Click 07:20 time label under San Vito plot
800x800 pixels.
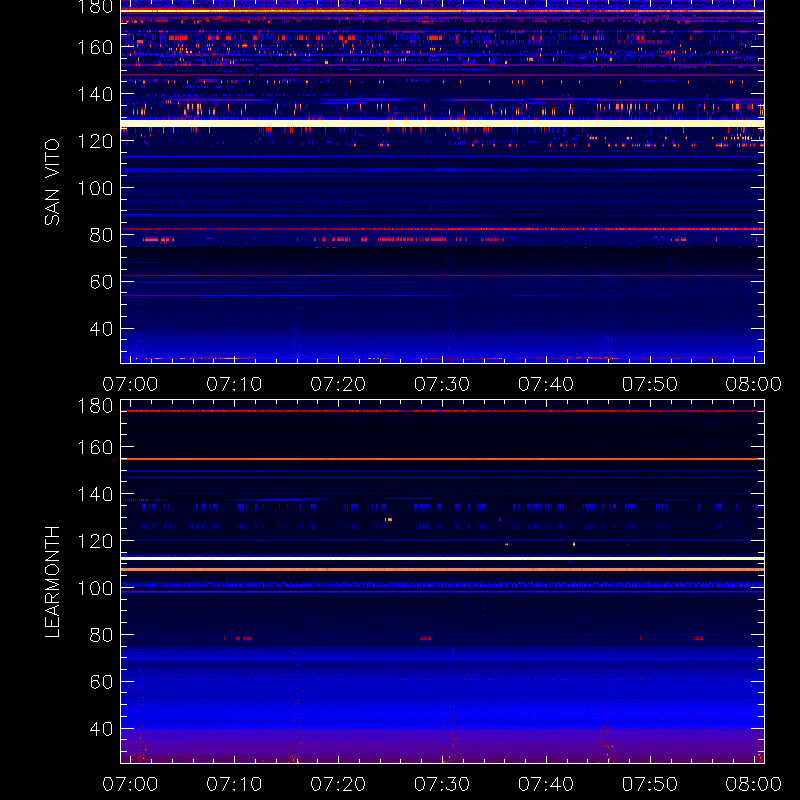pos(338,384)
